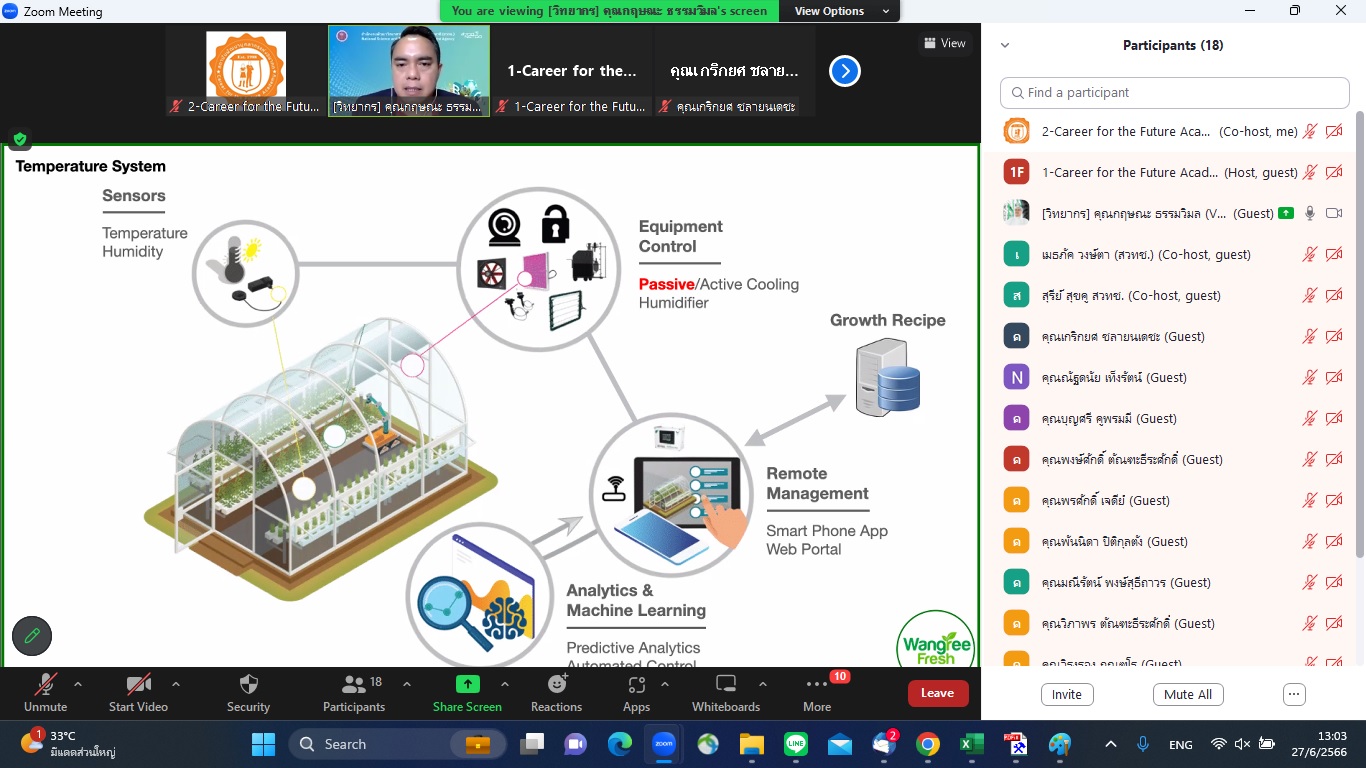Show next video thumbnails with blue arrow
1366x768 pixels.
point(845,71)
